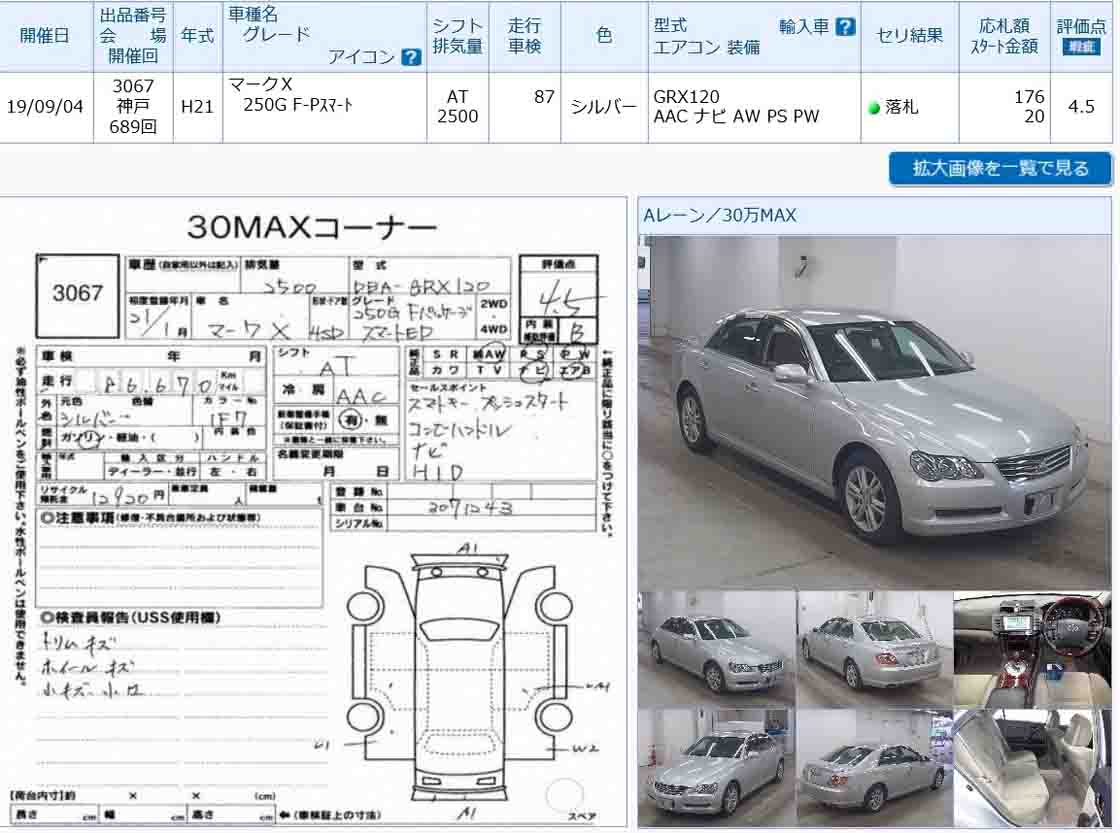
Task: Open the help icon next to アイコン
Action: point(411,57)
